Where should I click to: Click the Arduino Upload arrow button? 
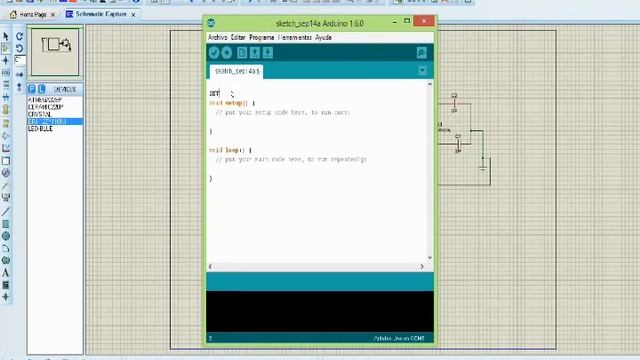tap(227, 53)
